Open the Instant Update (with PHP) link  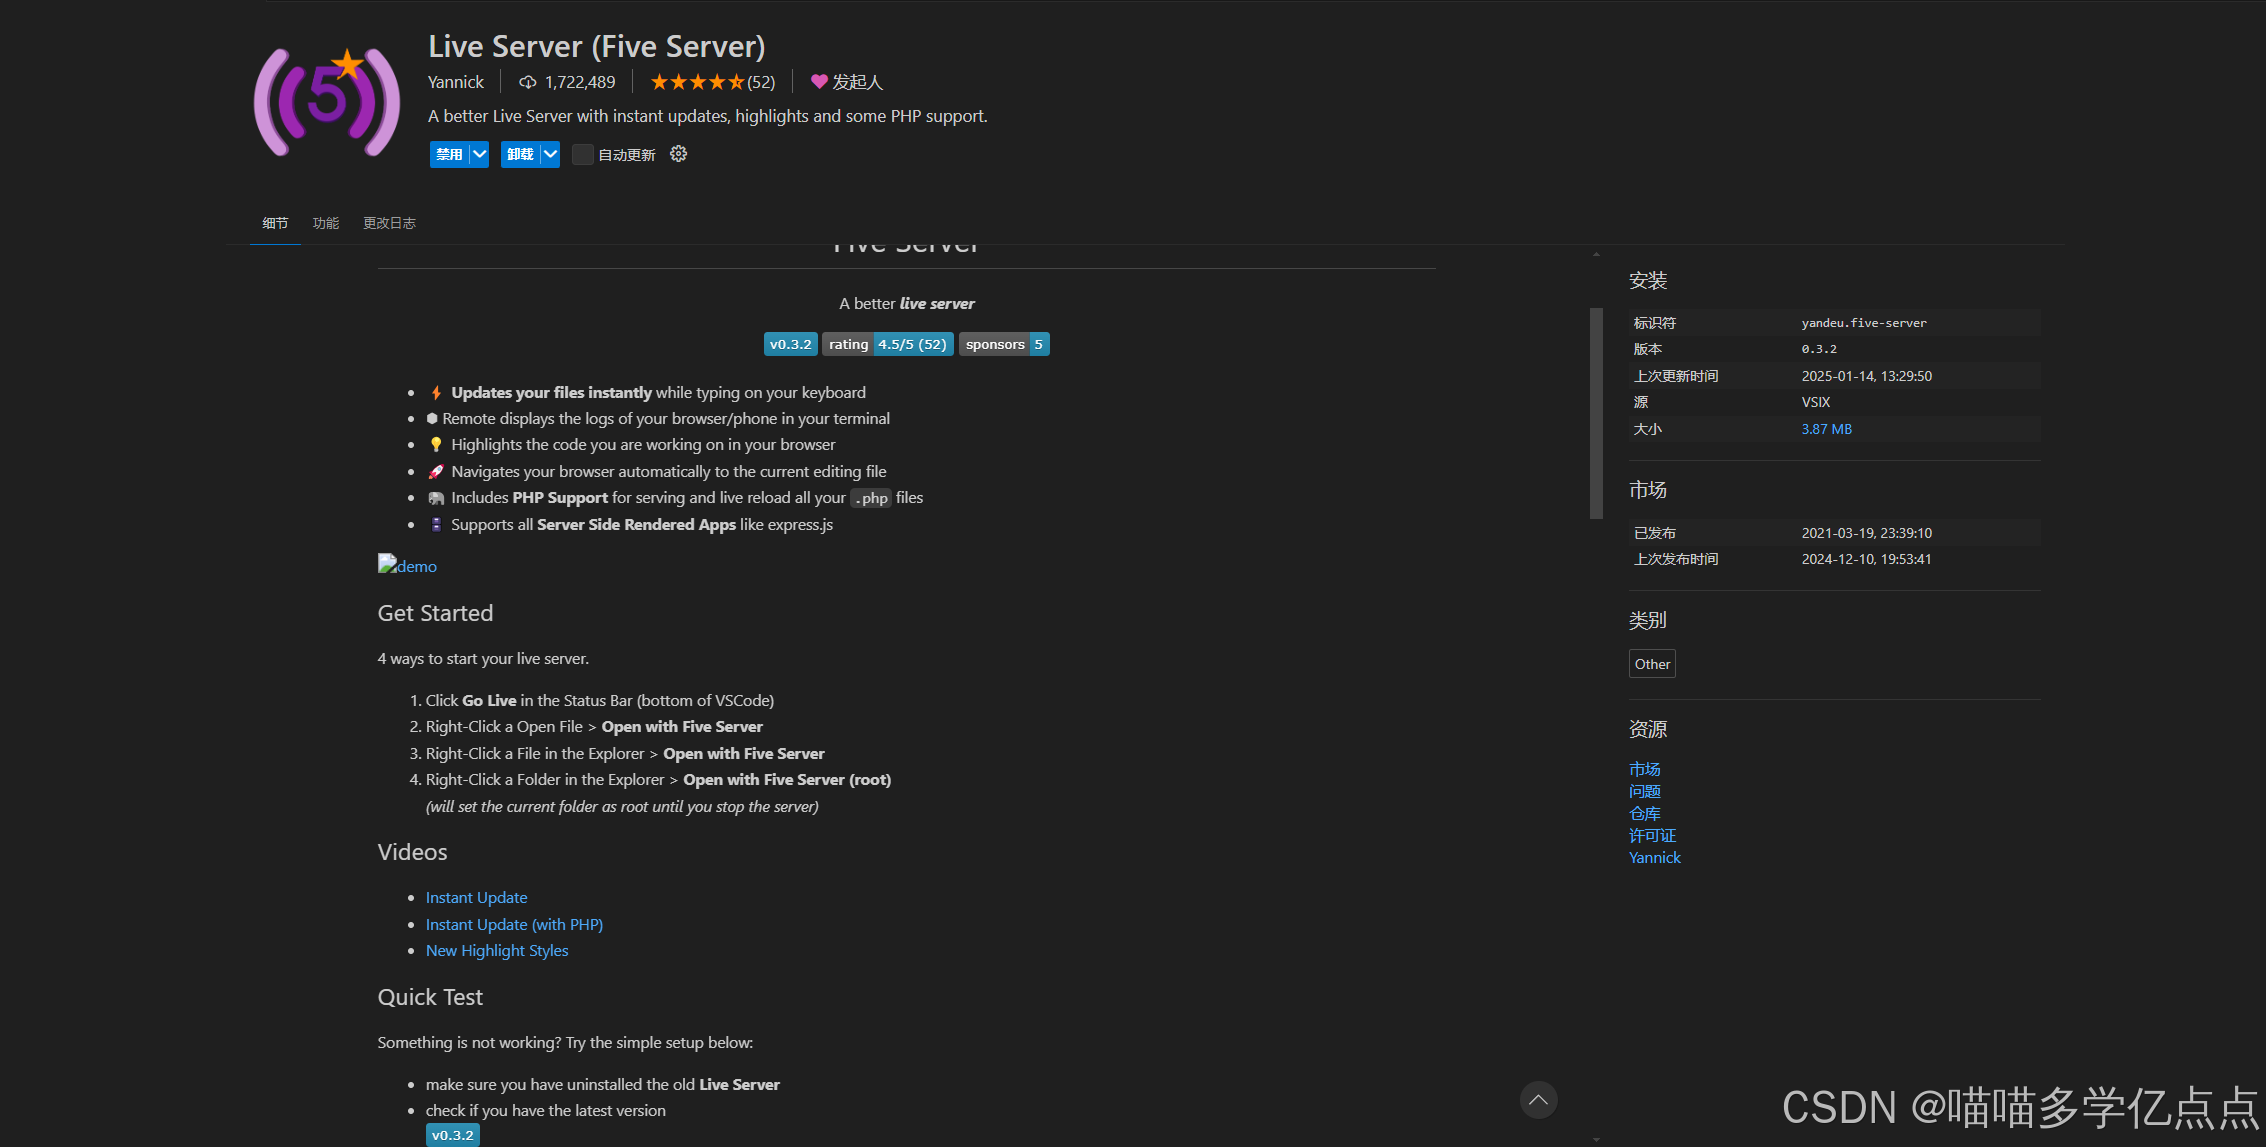(514, 924)
